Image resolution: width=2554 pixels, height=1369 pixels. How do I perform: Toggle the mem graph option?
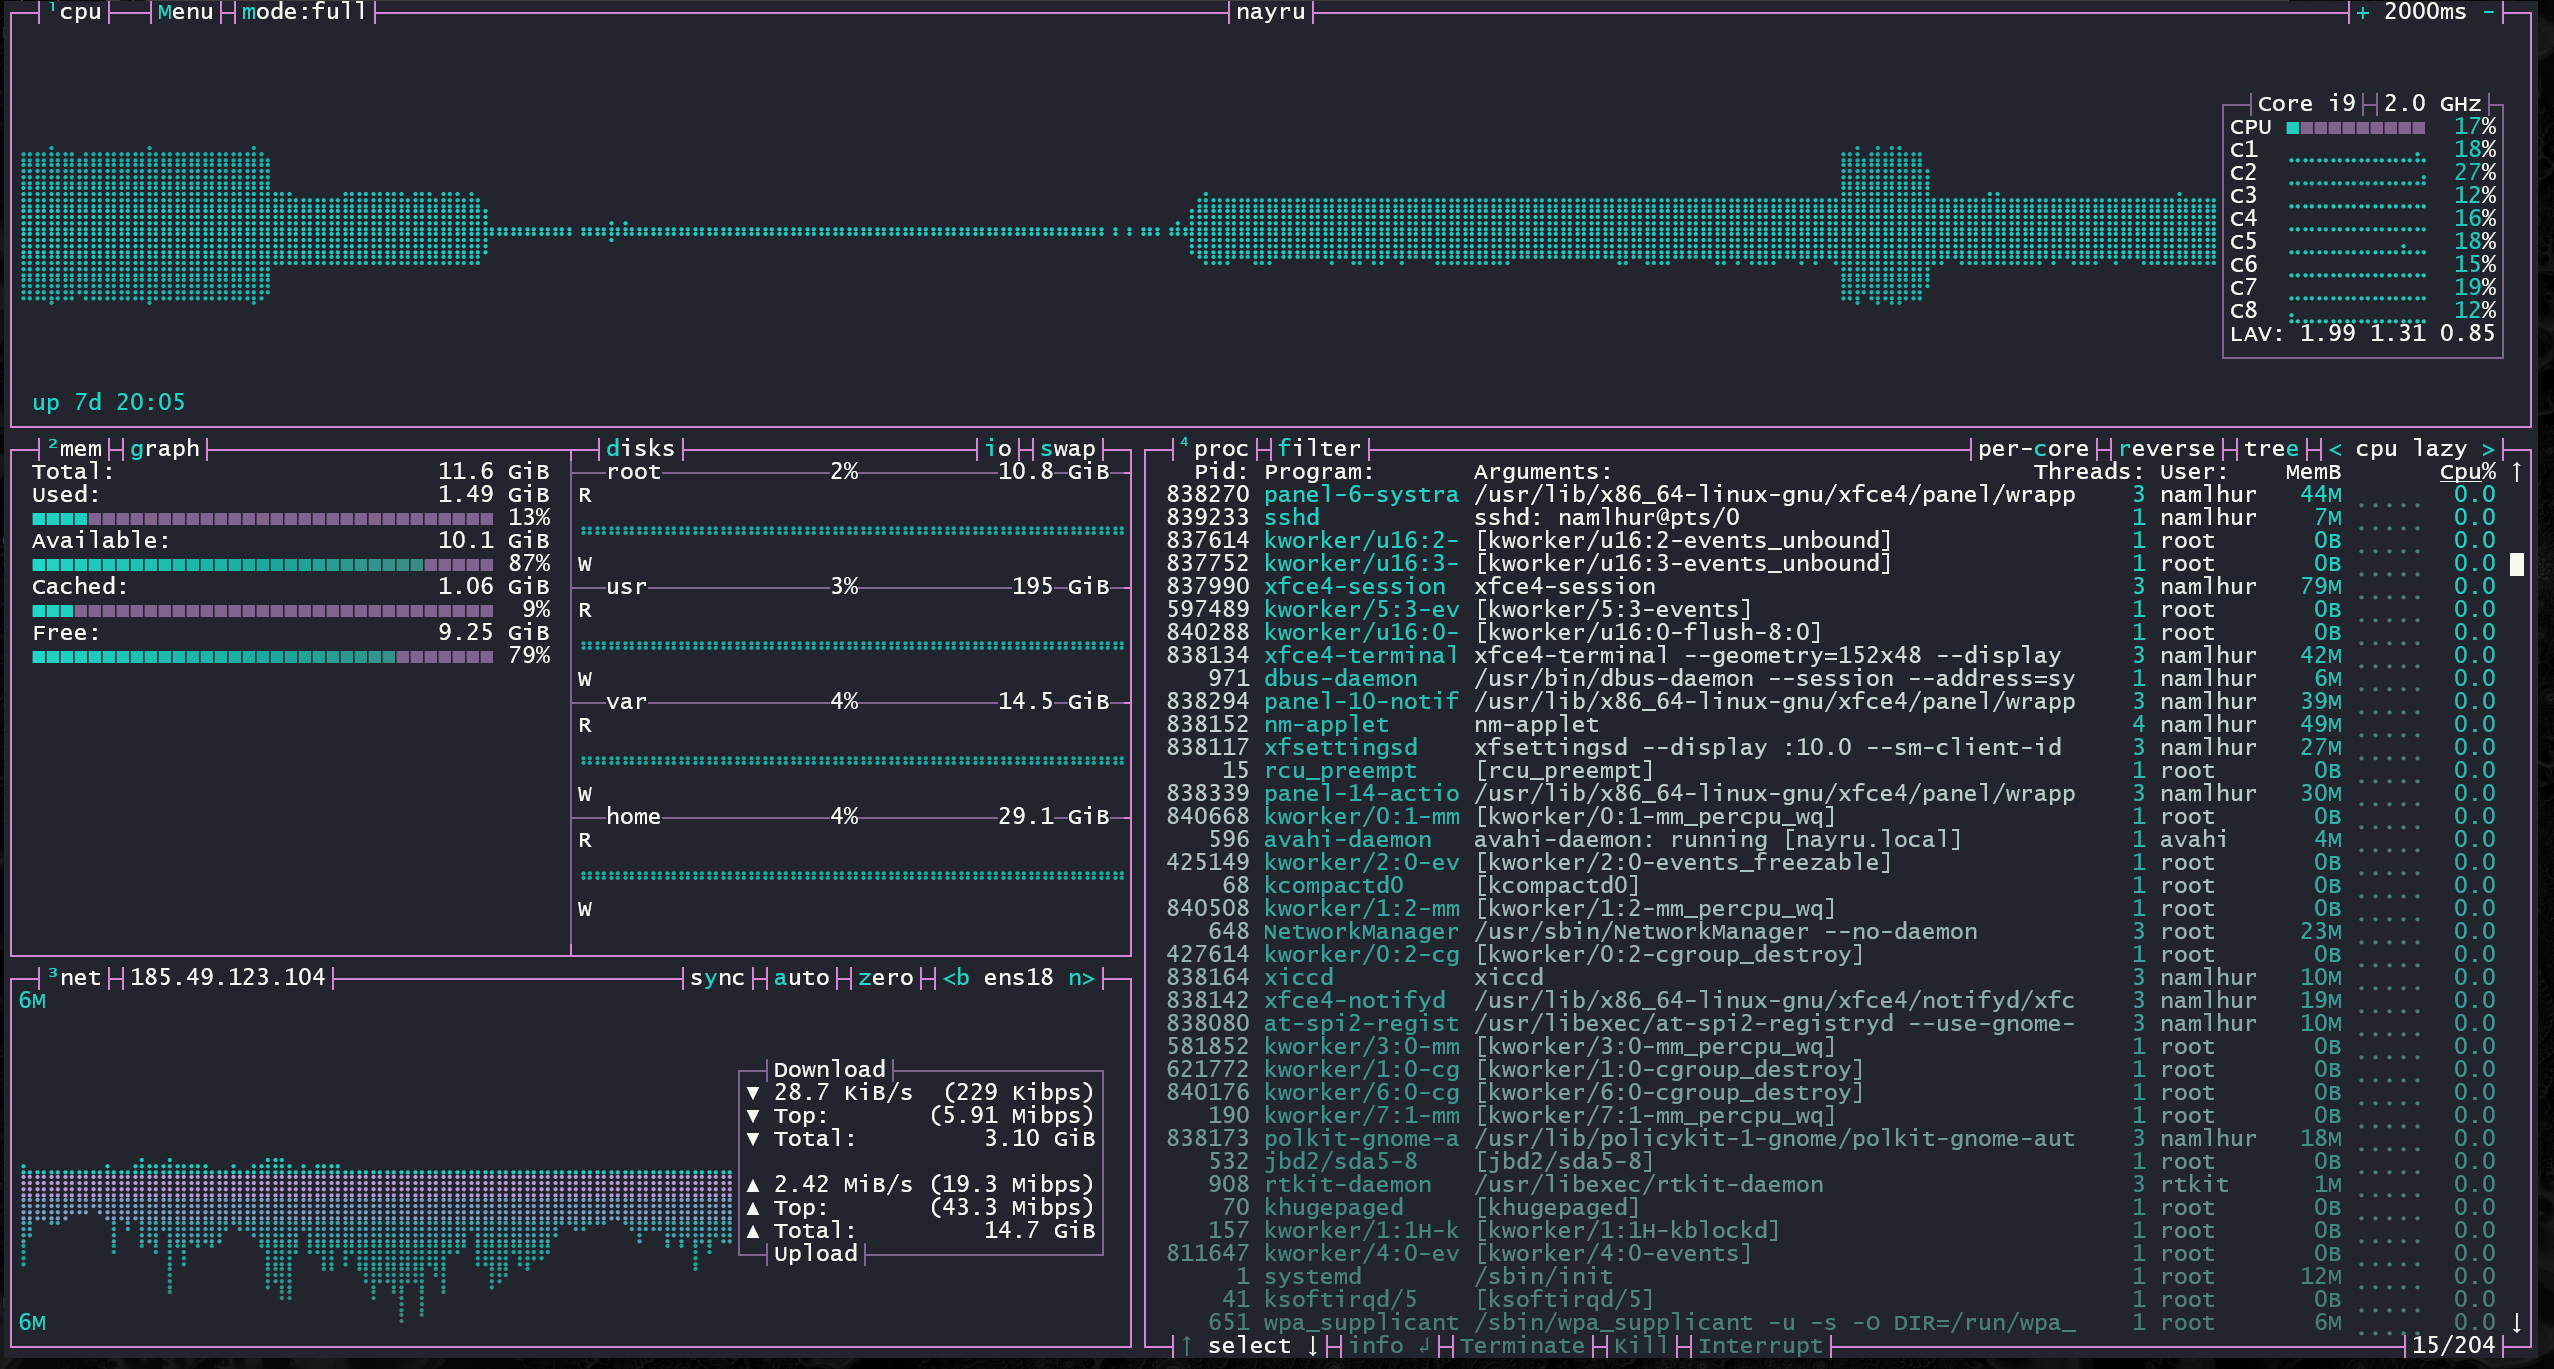(165, 449)
